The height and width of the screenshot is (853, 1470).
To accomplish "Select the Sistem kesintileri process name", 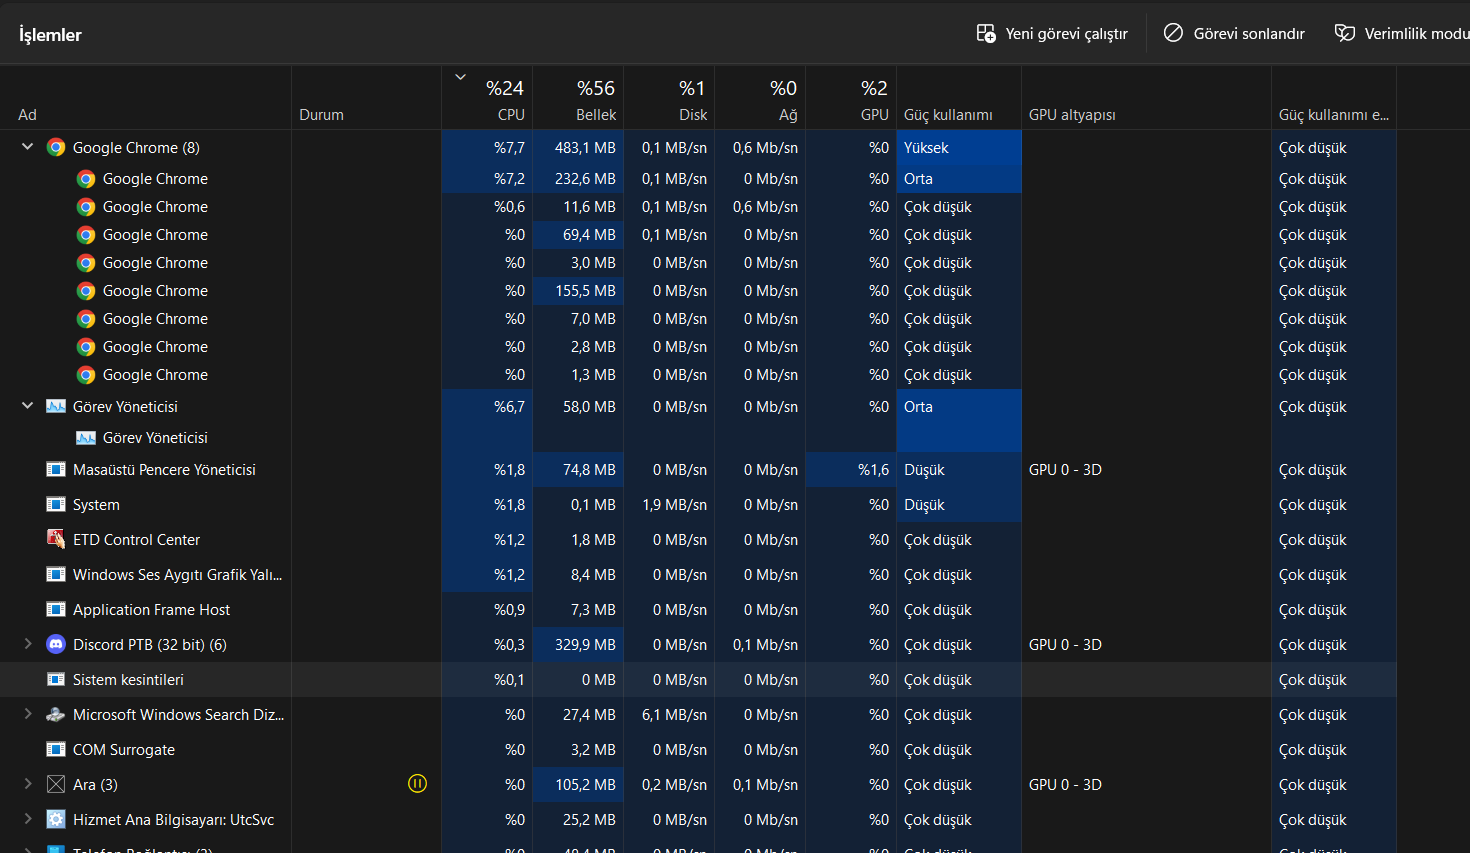I will coord(128,680).
